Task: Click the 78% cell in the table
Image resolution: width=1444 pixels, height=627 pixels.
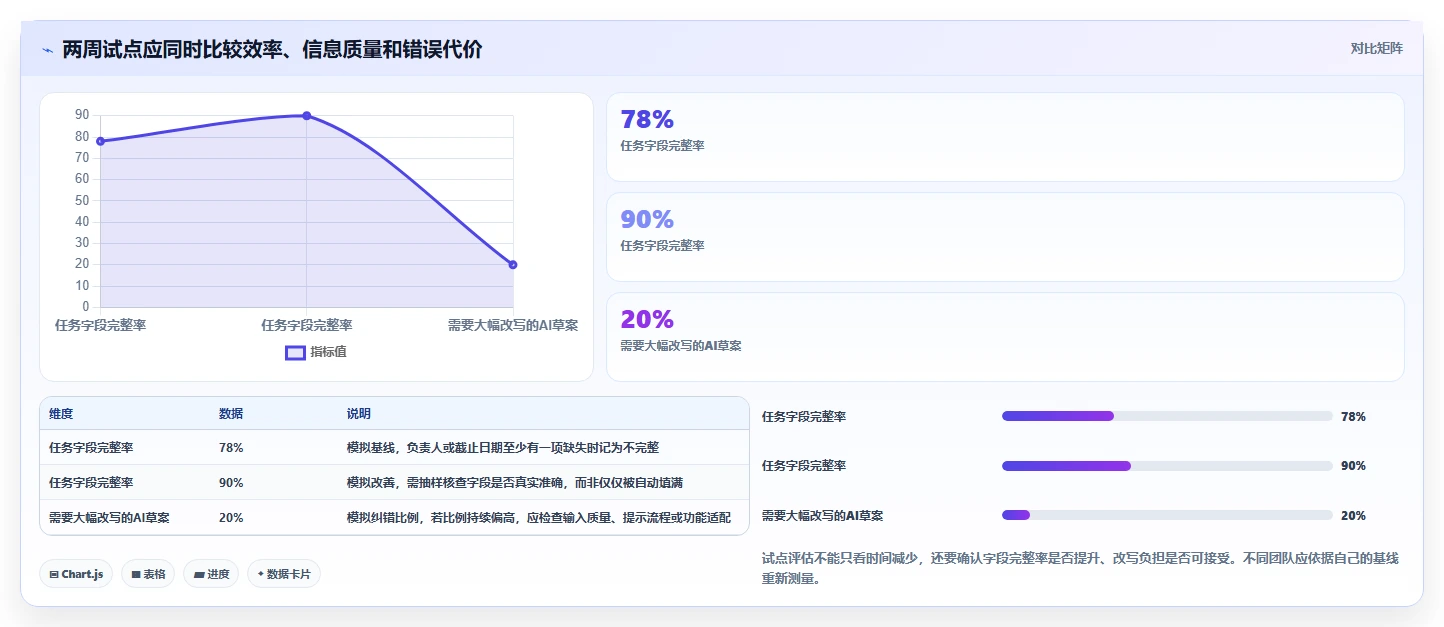Action: [231, 448]
